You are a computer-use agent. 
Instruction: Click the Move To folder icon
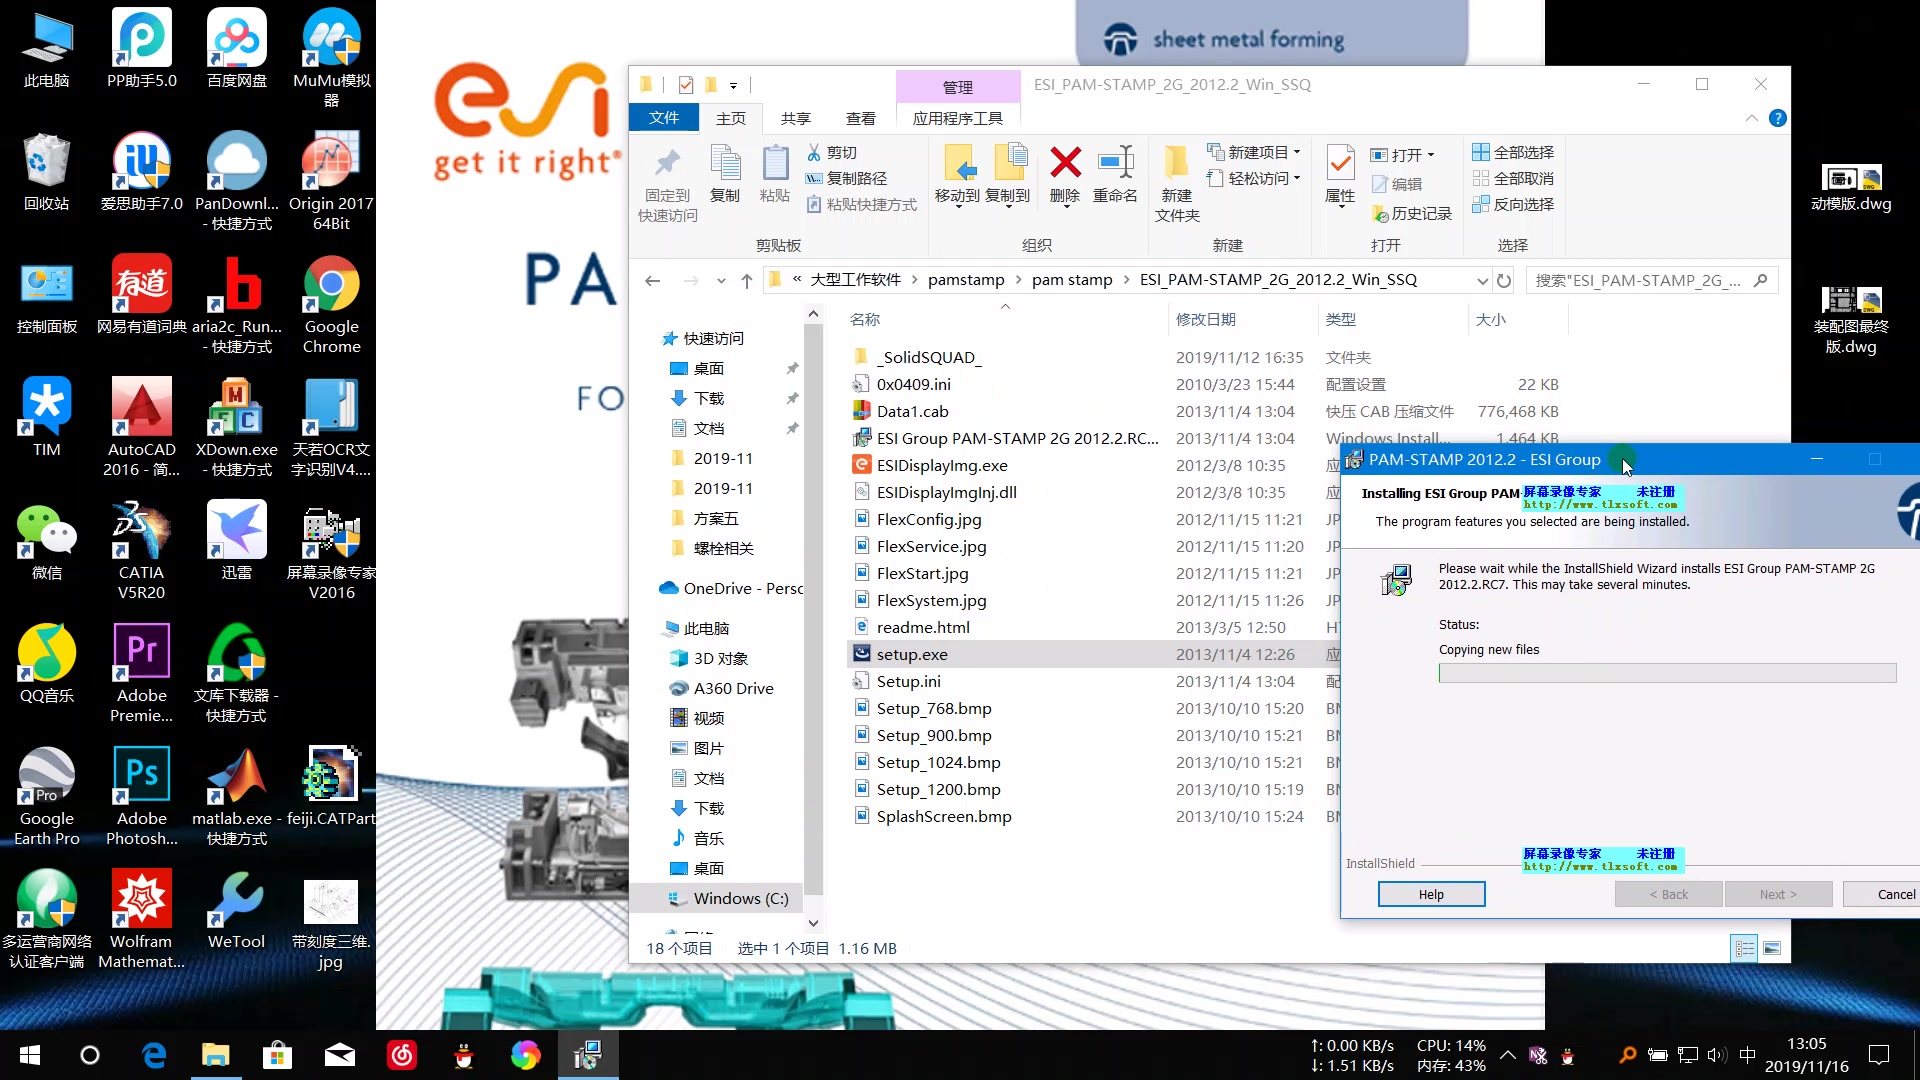pos(958,163)
